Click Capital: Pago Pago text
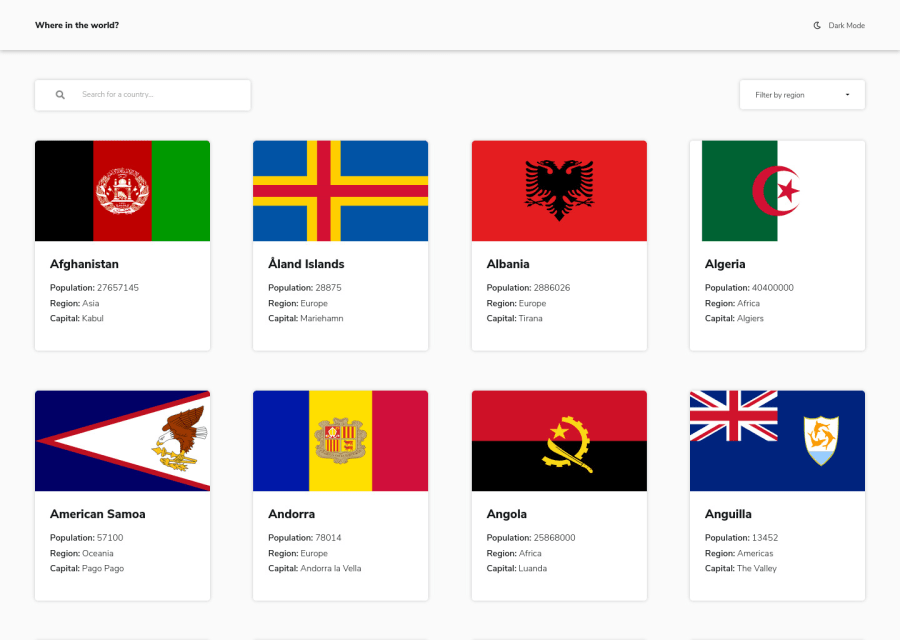This screenshot has height=640, width=900. pos(87,568)
